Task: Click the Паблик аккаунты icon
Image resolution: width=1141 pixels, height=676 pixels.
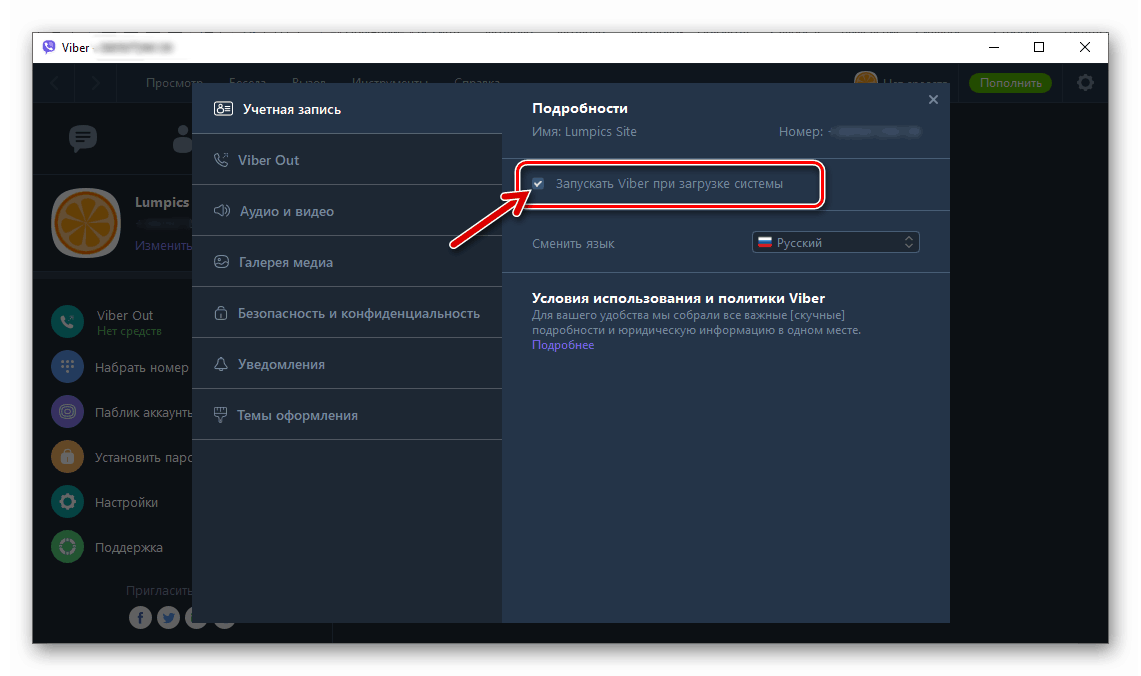Action: [x=67, y=412]
